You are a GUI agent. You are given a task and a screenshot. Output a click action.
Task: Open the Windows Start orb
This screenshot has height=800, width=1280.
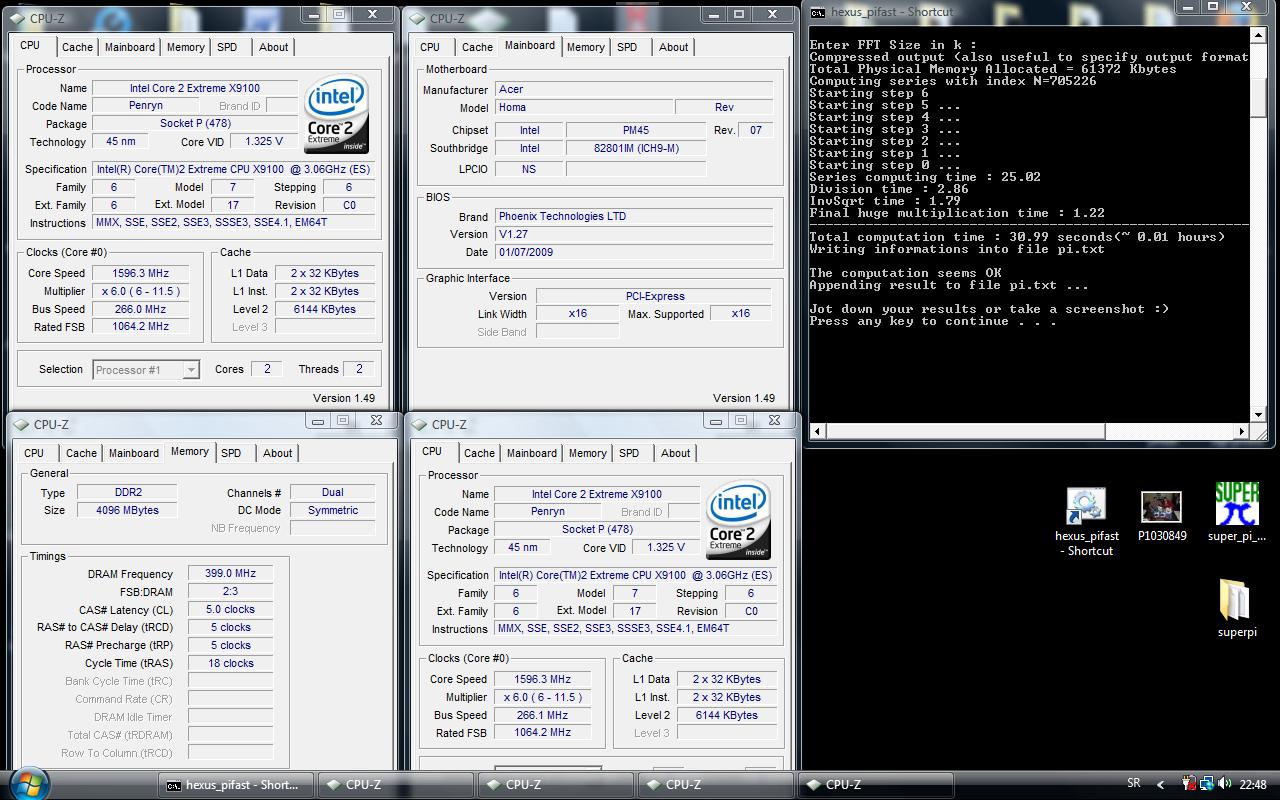27,784
